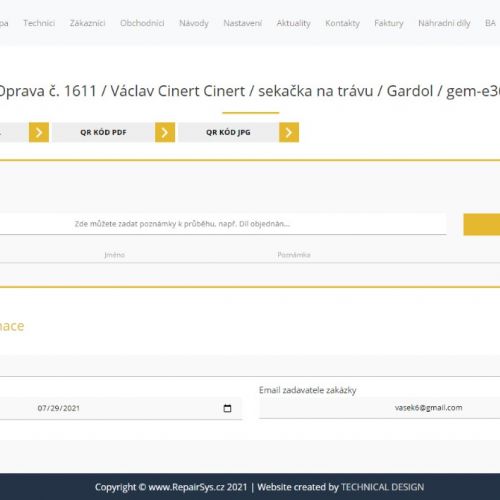Screen dimensions: 500x500
Task: Click the yellow arrow icon before QR KÓD PDF
Action: [x=39, y=132]
